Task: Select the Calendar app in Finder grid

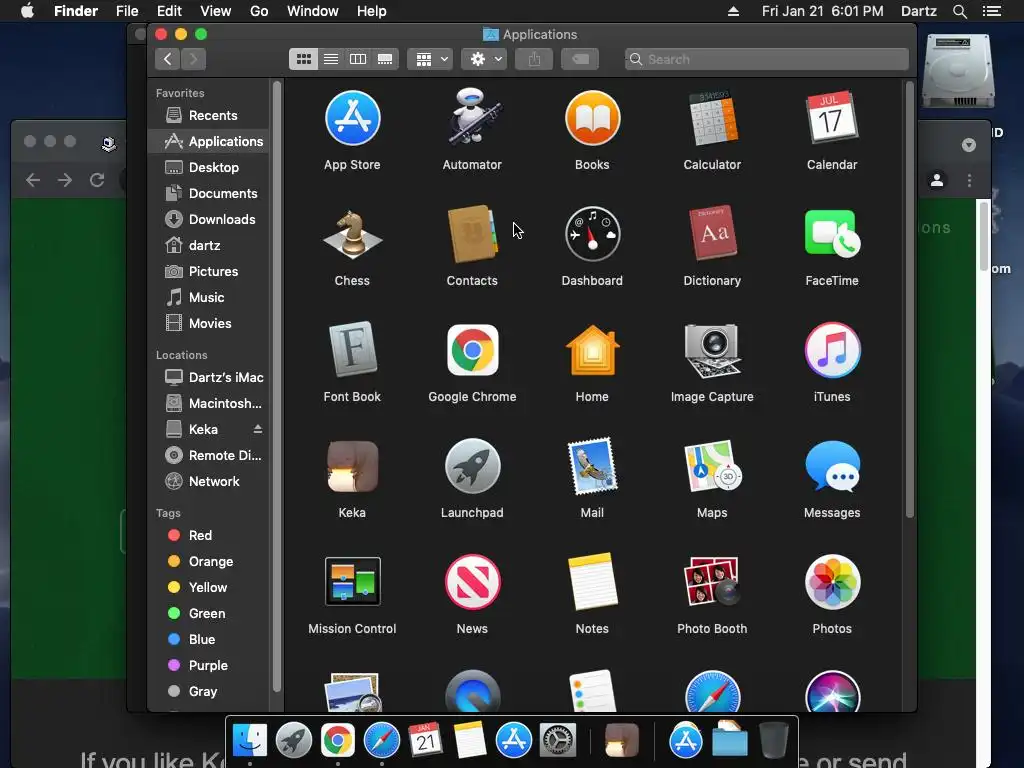Action: 832,118
